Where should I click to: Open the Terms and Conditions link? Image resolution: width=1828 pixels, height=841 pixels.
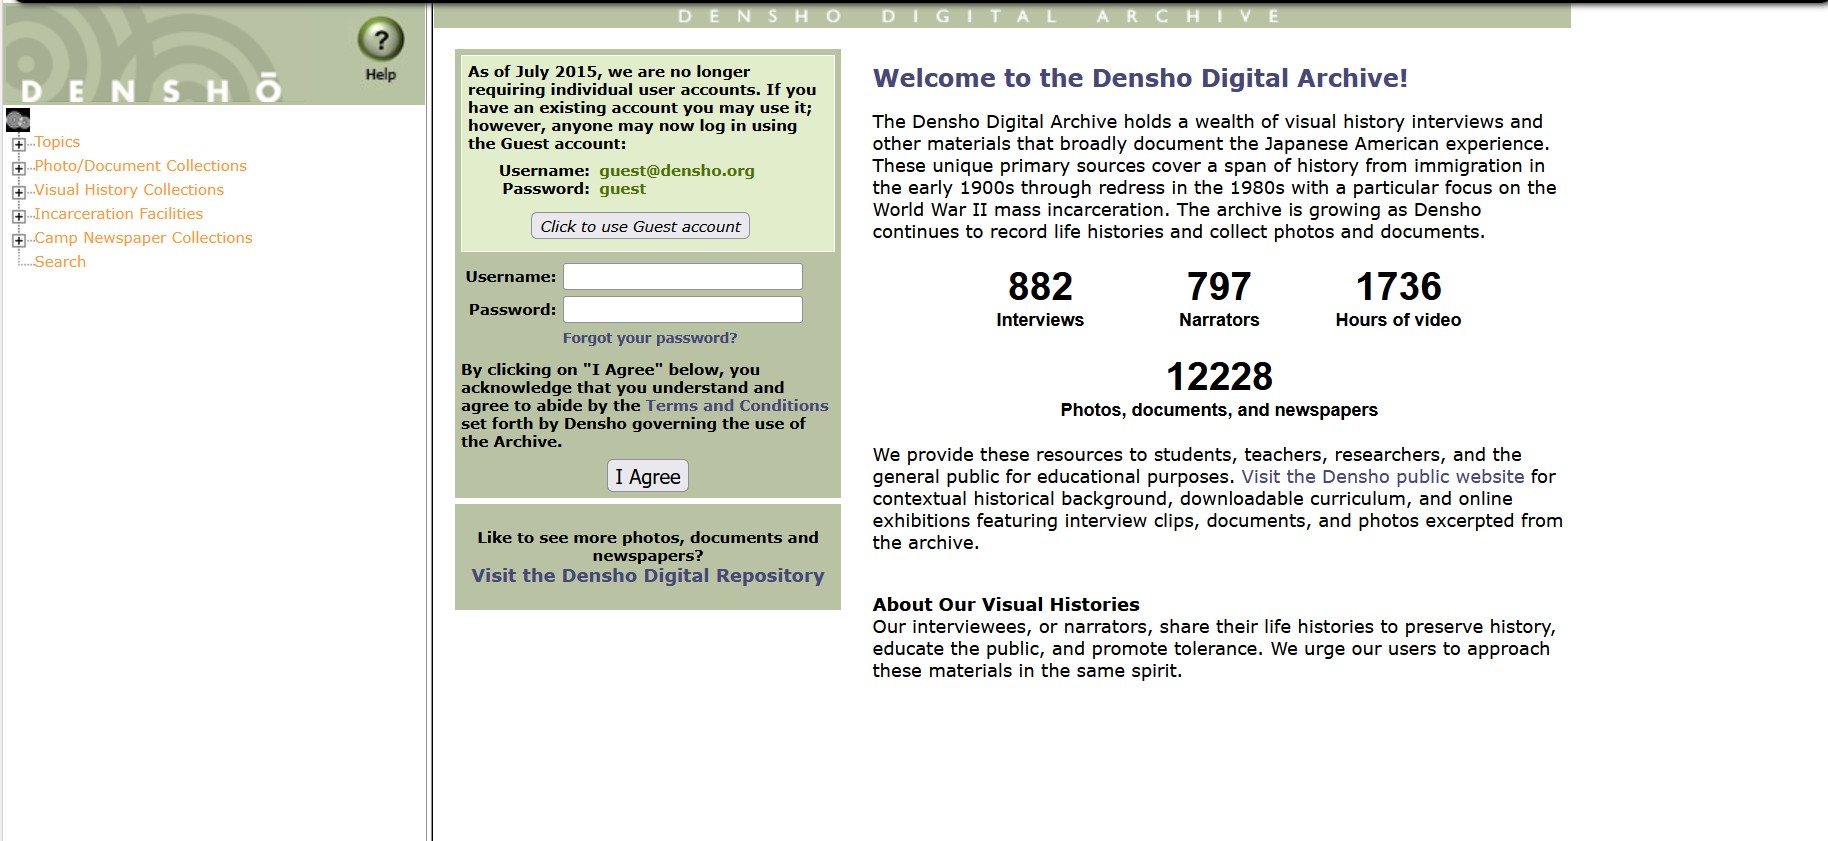coord(737,406)
